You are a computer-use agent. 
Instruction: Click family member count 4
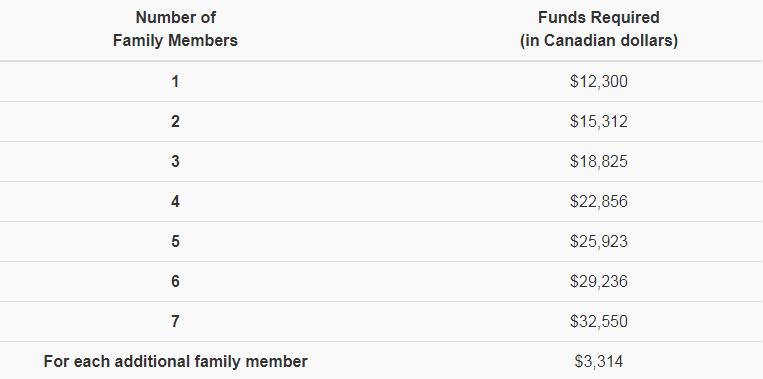tap(175, 201)
